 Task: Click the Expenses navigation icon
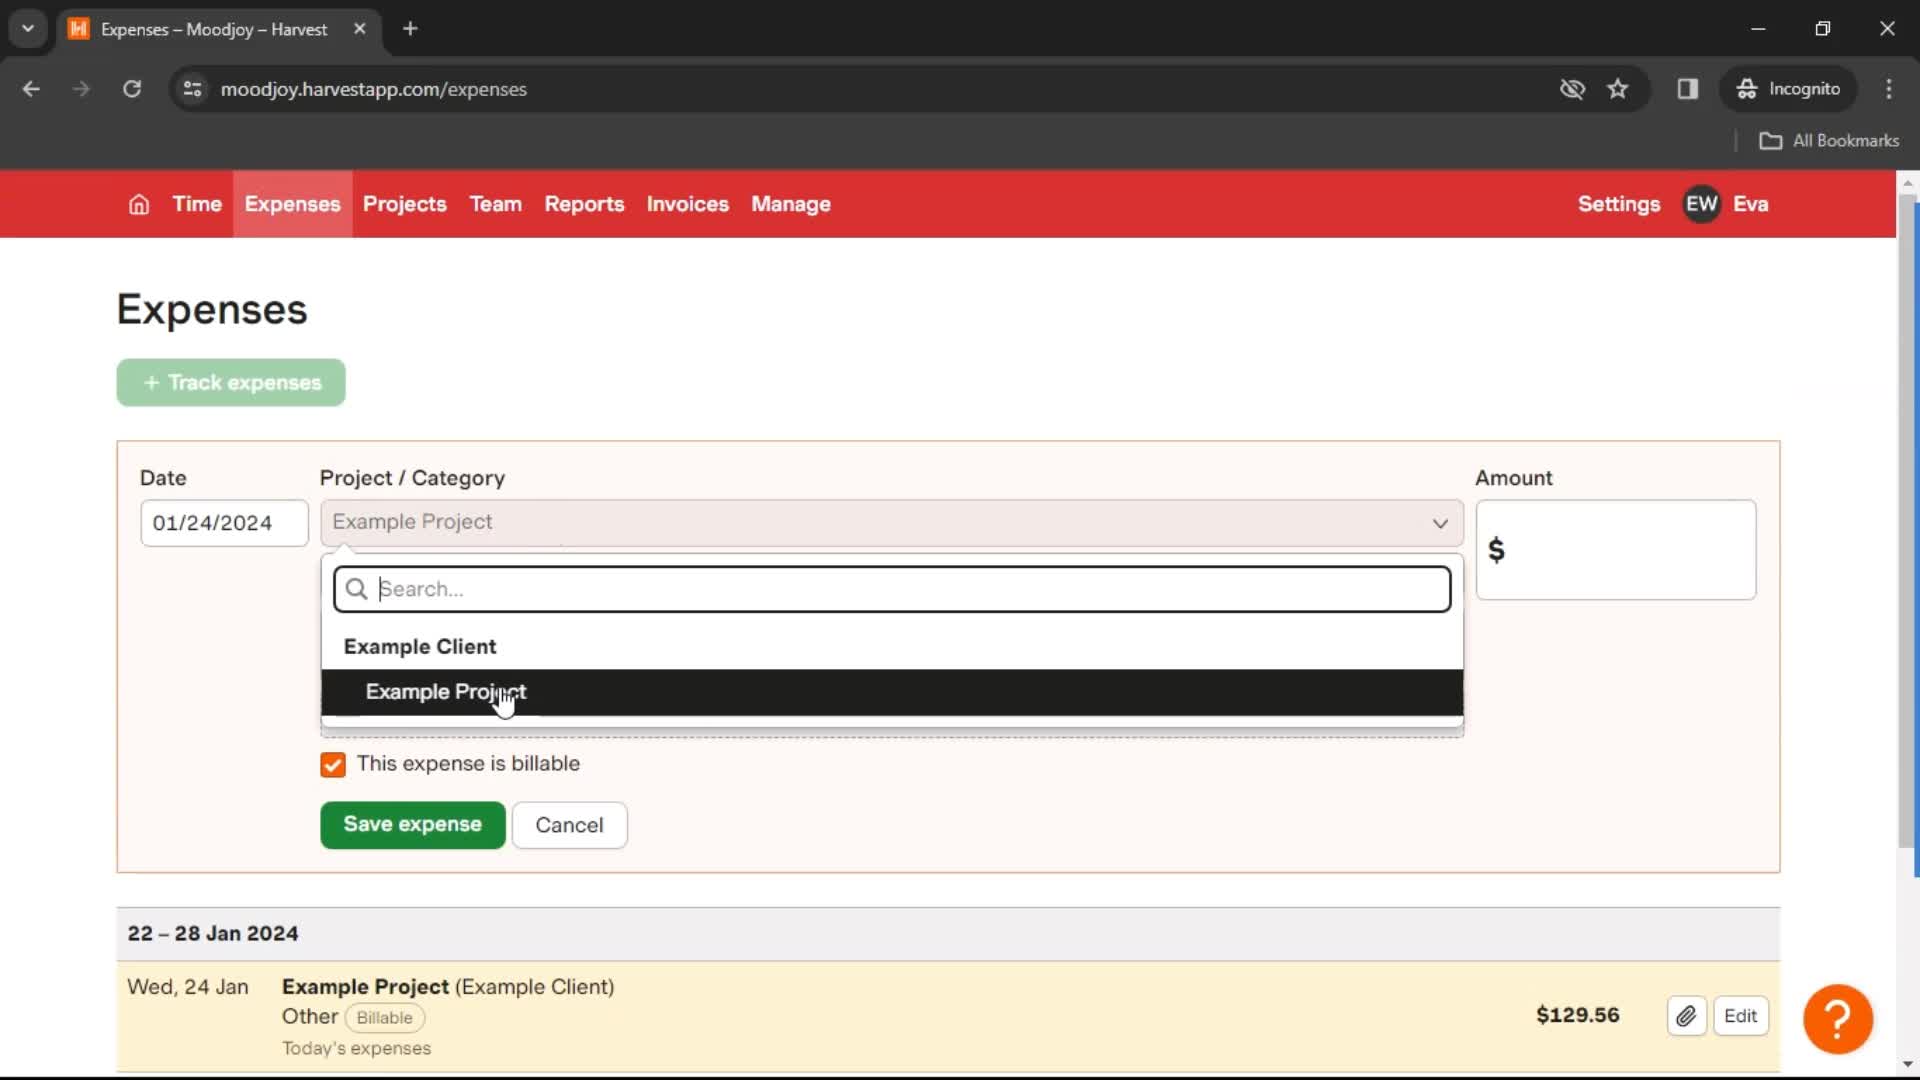[x=293, y=204]
